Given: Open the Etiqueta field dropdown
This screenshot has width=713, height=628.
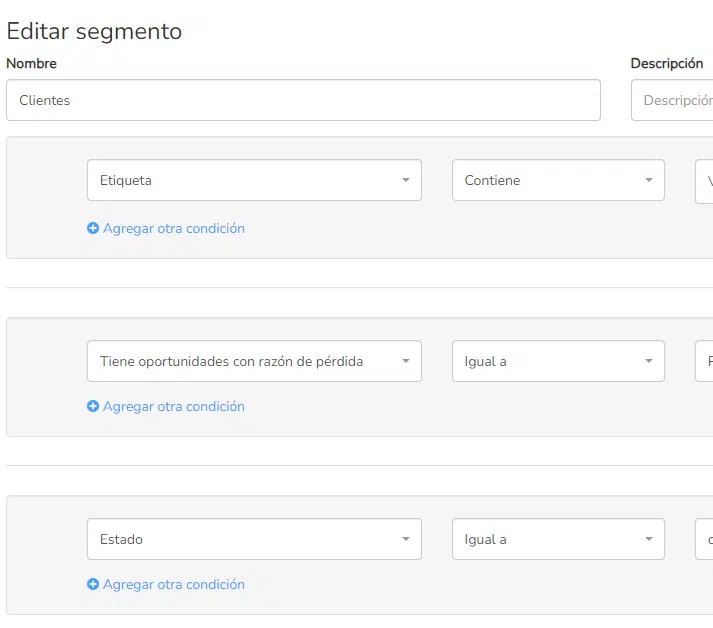Looking at the screenshot, I should [254, 180].
